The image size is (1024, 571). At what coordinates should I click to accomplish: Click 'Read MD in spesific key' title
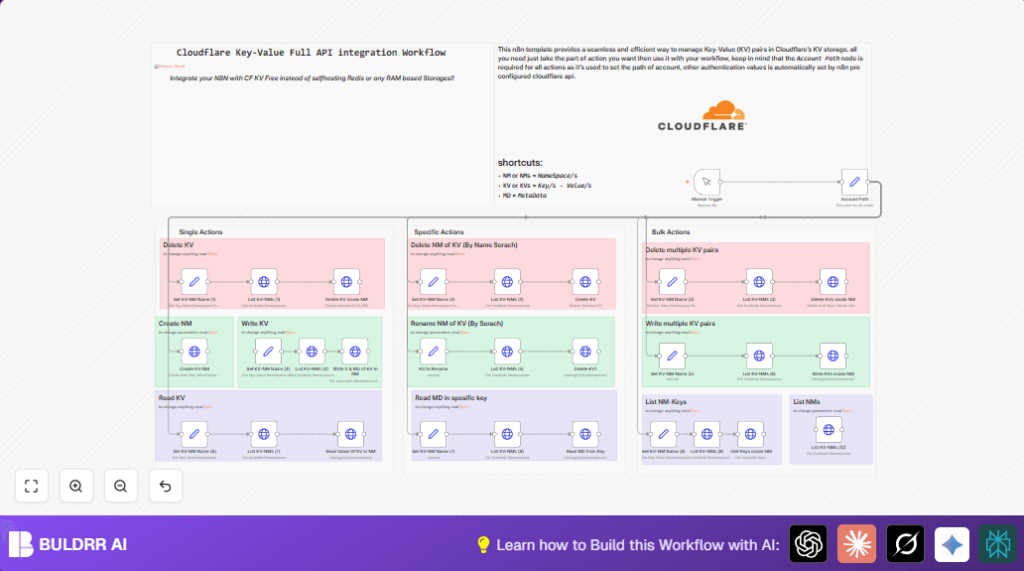click(451, 398)
